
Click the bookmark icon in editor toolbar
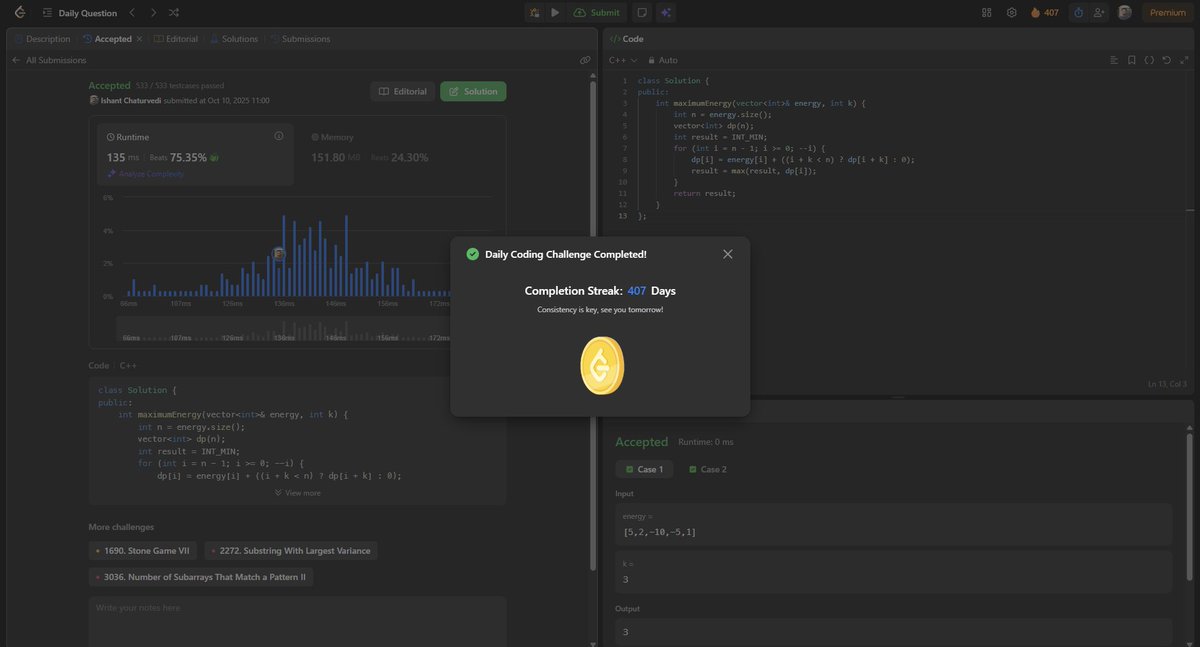click(1132, 60)
